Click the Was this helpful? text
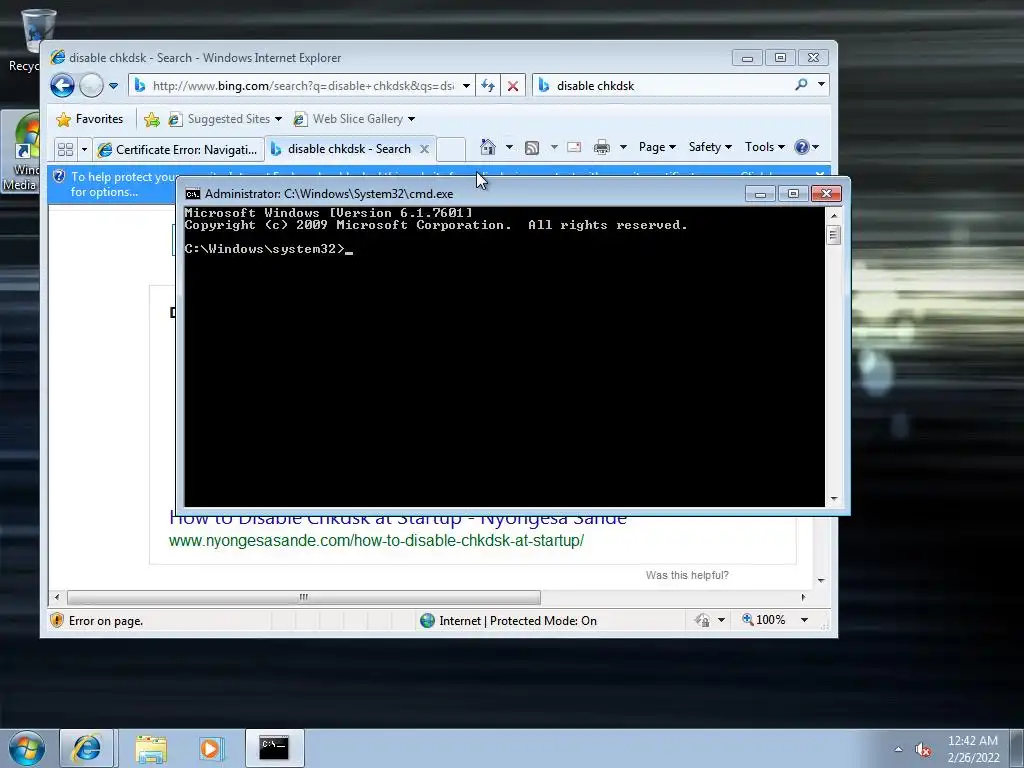 pyautogui.click(x=687, y=575)
